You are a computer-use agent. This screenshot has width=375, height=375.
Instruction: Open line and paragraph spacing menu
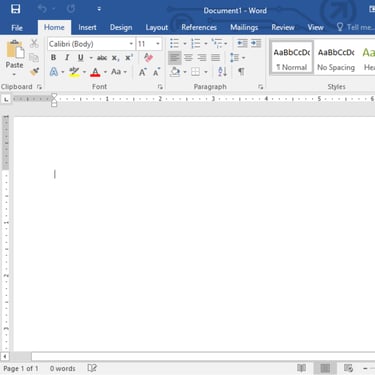pos(237,58)
